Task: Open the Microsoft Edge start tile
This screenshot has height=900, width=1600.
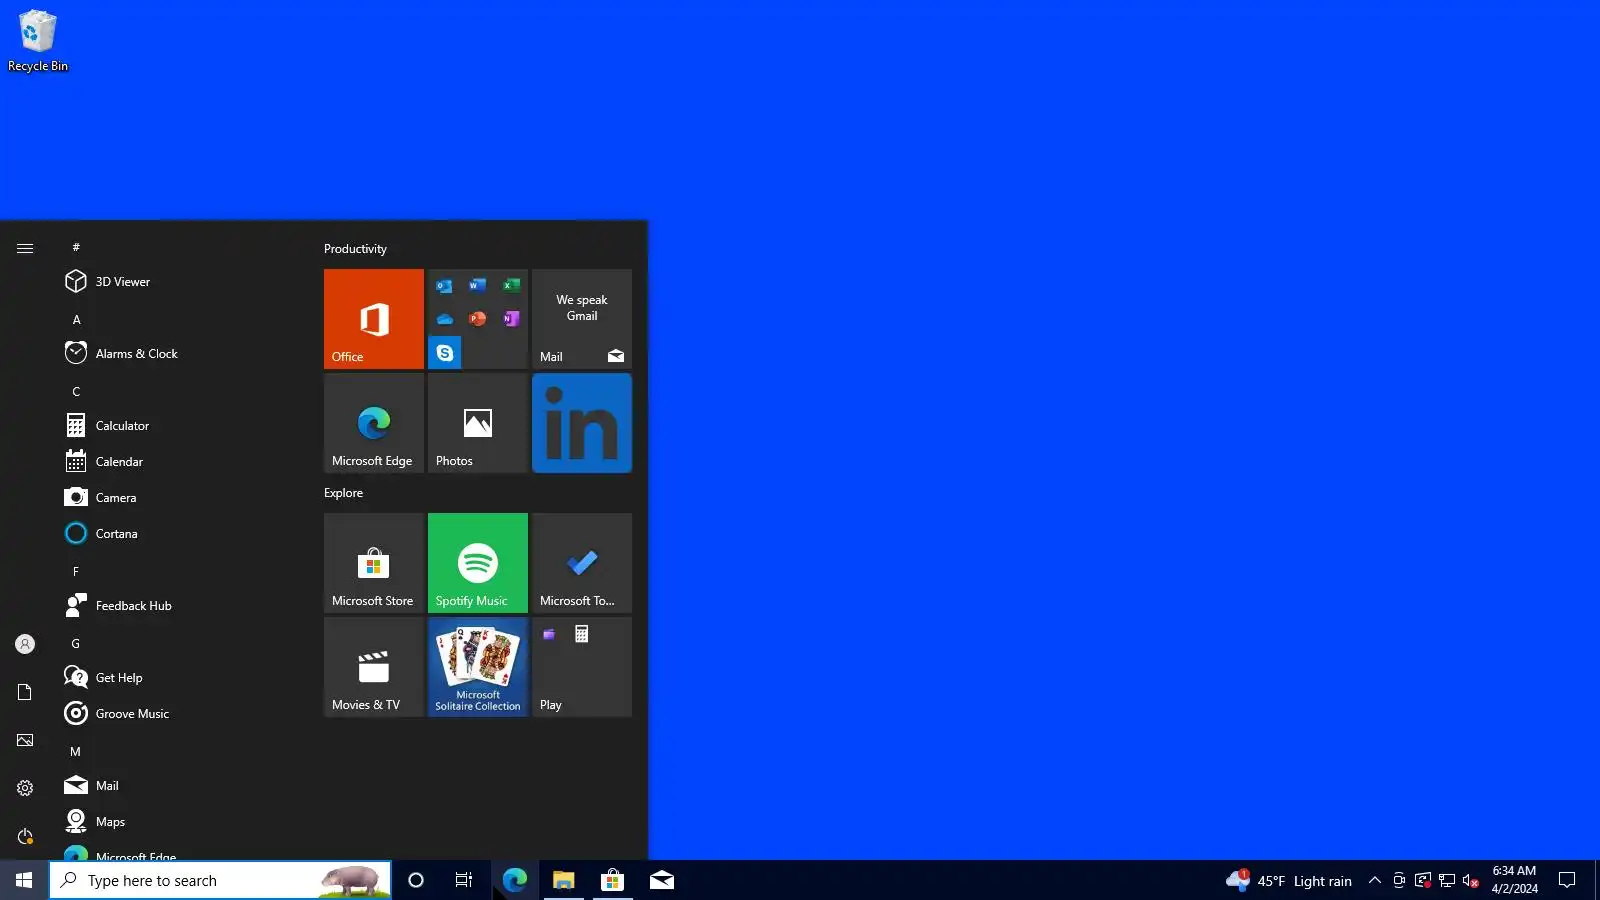Action: (374, 423)
